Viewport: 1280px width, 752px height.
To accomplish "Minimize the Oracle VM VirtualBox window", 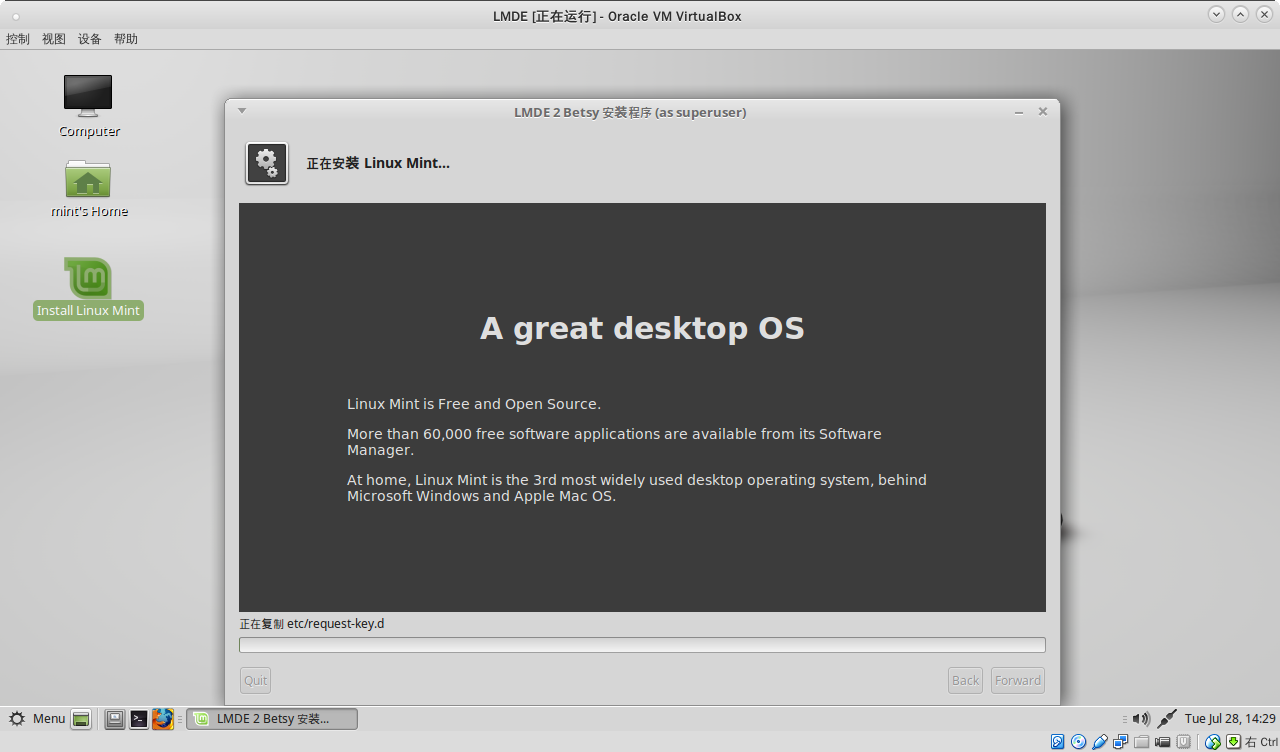I will click(x=1216, y=14).
